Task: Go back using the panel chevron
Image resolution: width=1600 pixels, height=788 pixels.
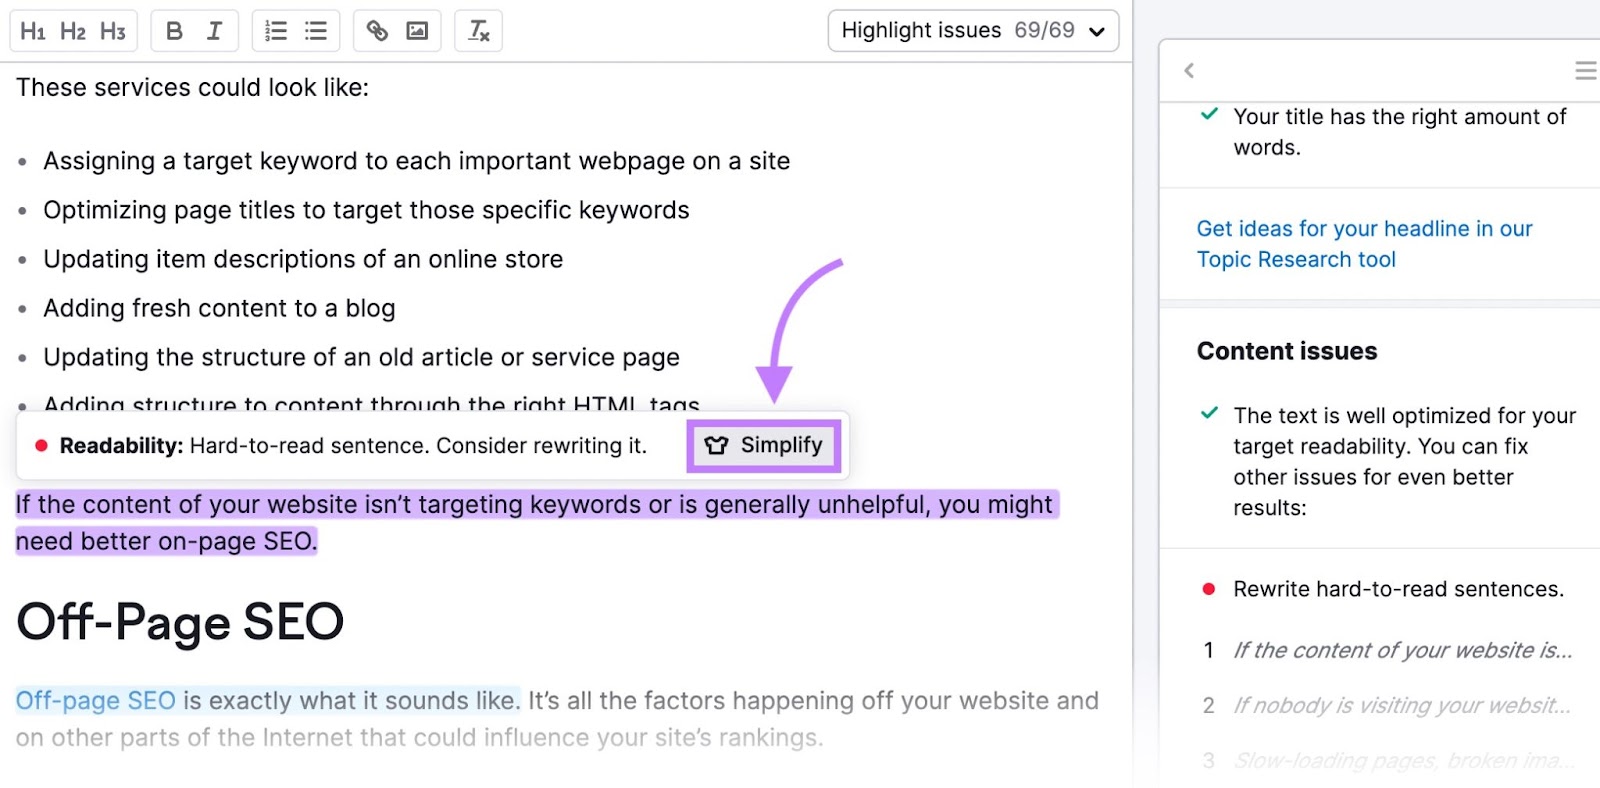Action: pos(1189,70)
